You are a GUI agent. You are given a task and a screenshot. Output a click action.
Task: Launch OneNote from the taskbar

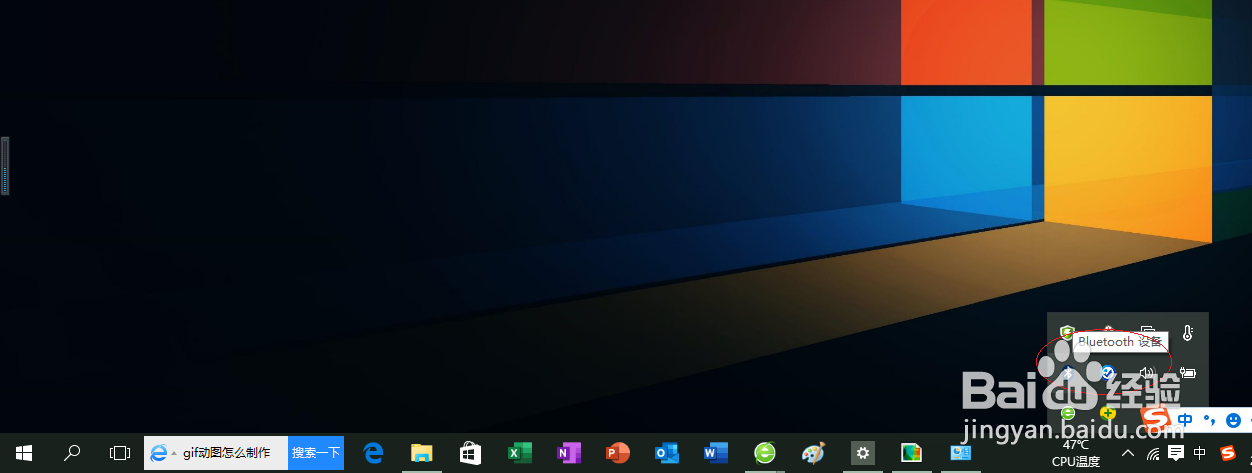(x=568, y=453)
